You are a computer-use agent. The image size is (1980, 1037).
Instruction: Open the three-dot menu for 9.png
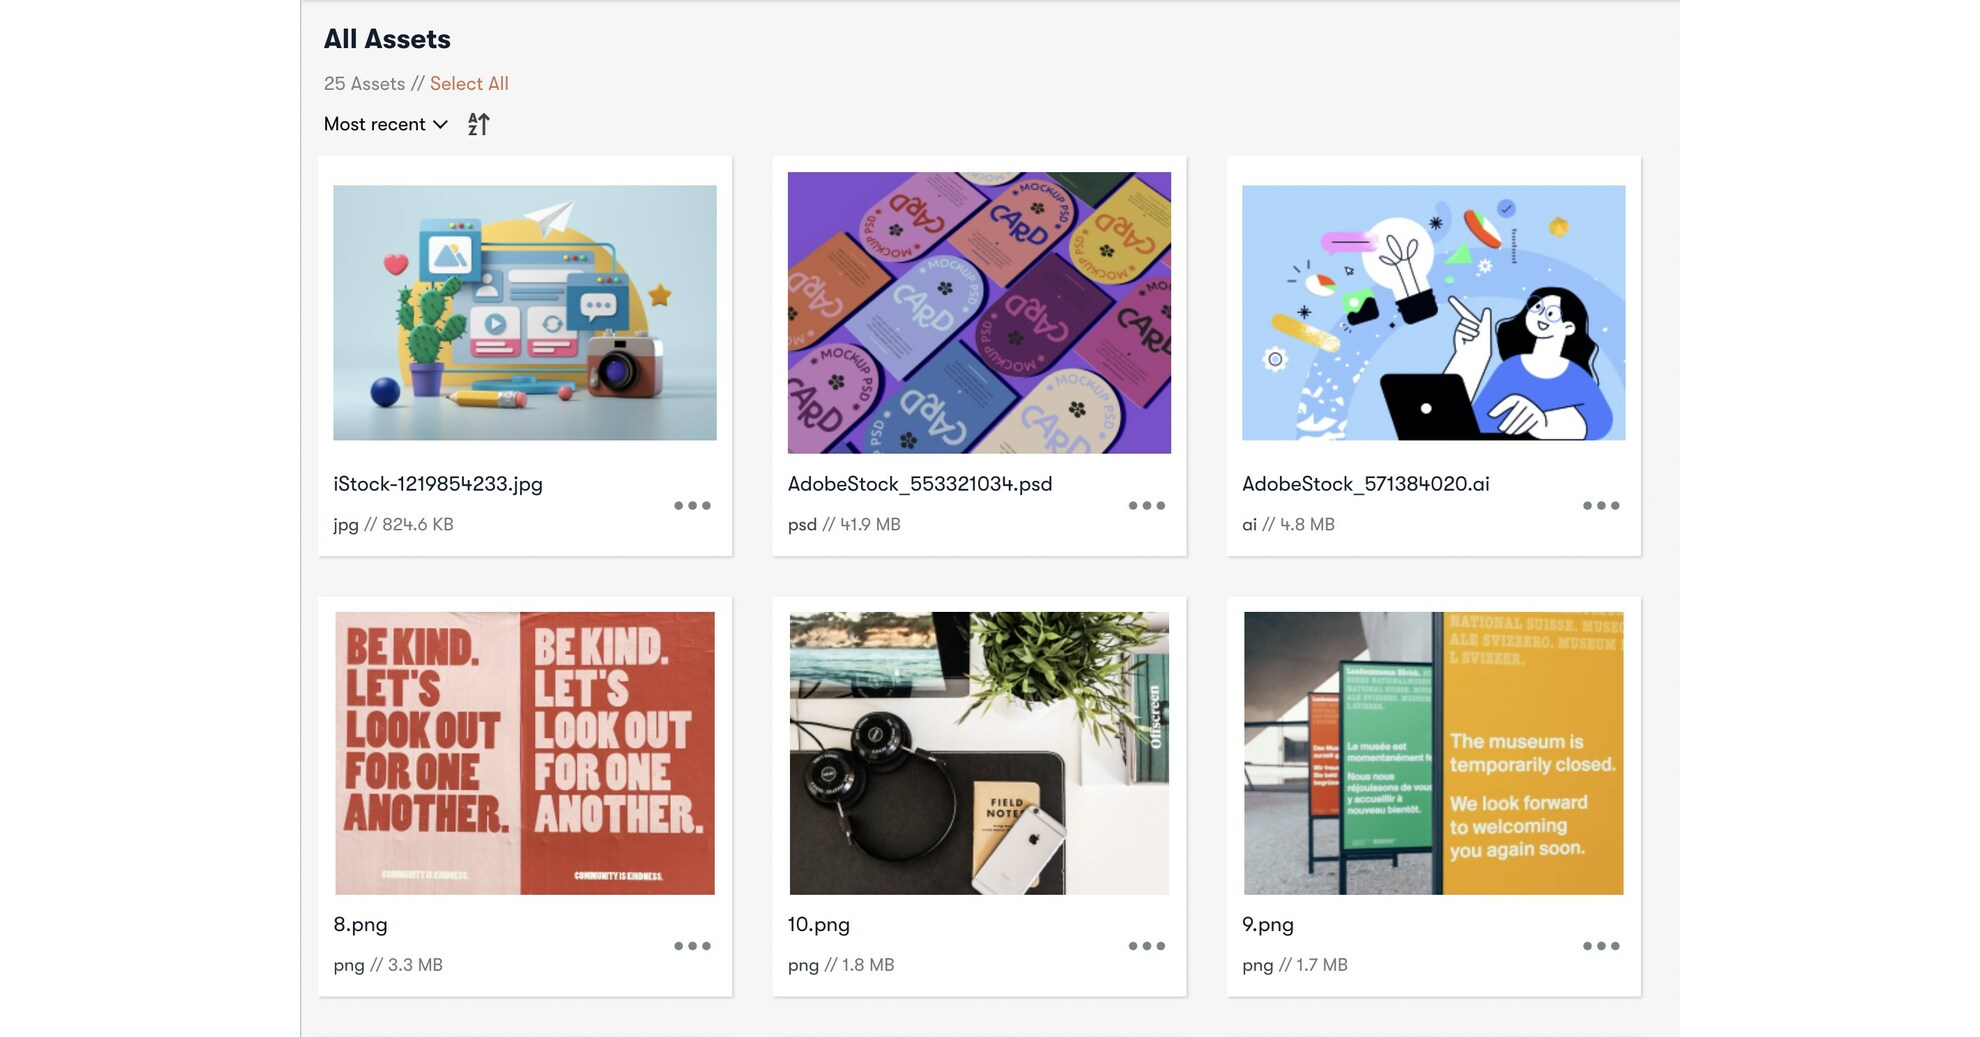pyautogui.click(x=1600, y=946)
